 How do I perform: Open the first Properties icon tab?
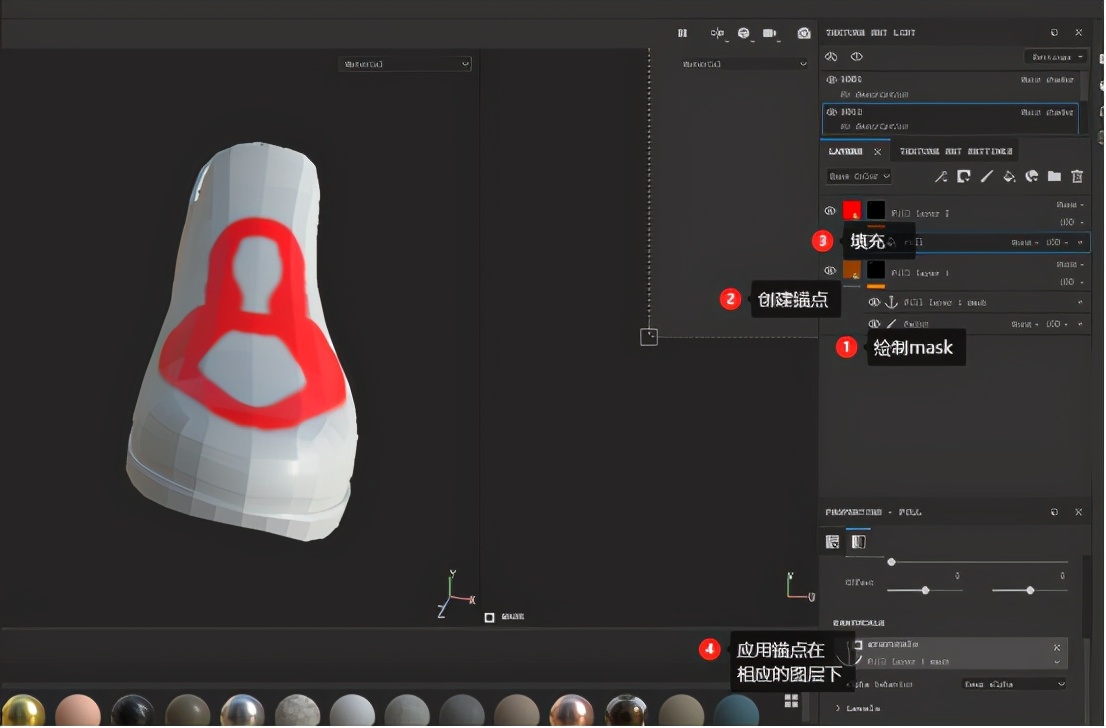tap(832, 542)
